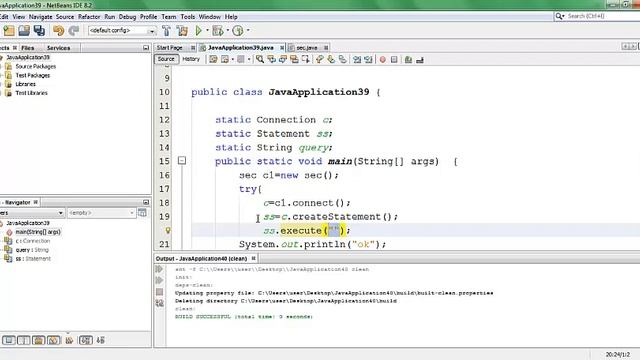Click Re-run with different parameters icon
The height and width of the screenshot is (360, 640).
click(159, 280)
